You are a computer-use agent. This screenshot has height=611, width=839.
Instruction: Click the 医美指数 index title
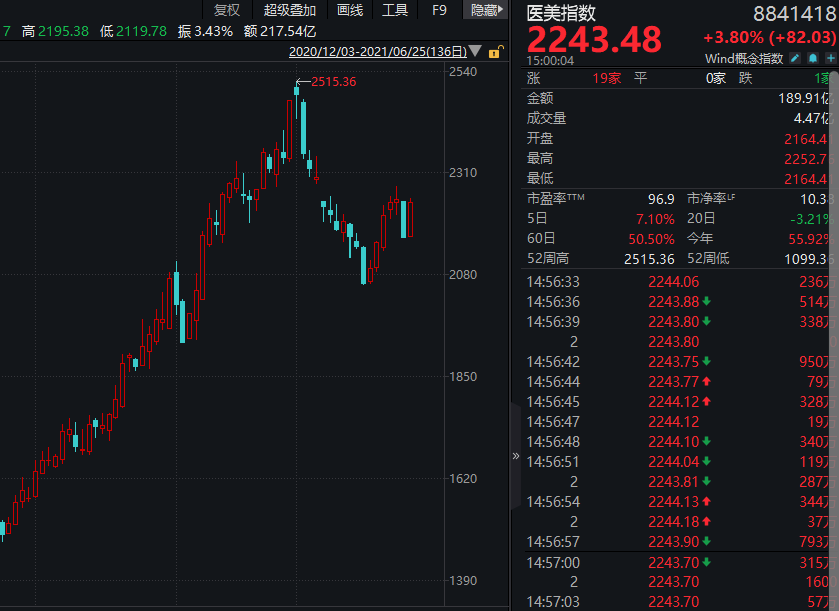(x=561, y=13)
